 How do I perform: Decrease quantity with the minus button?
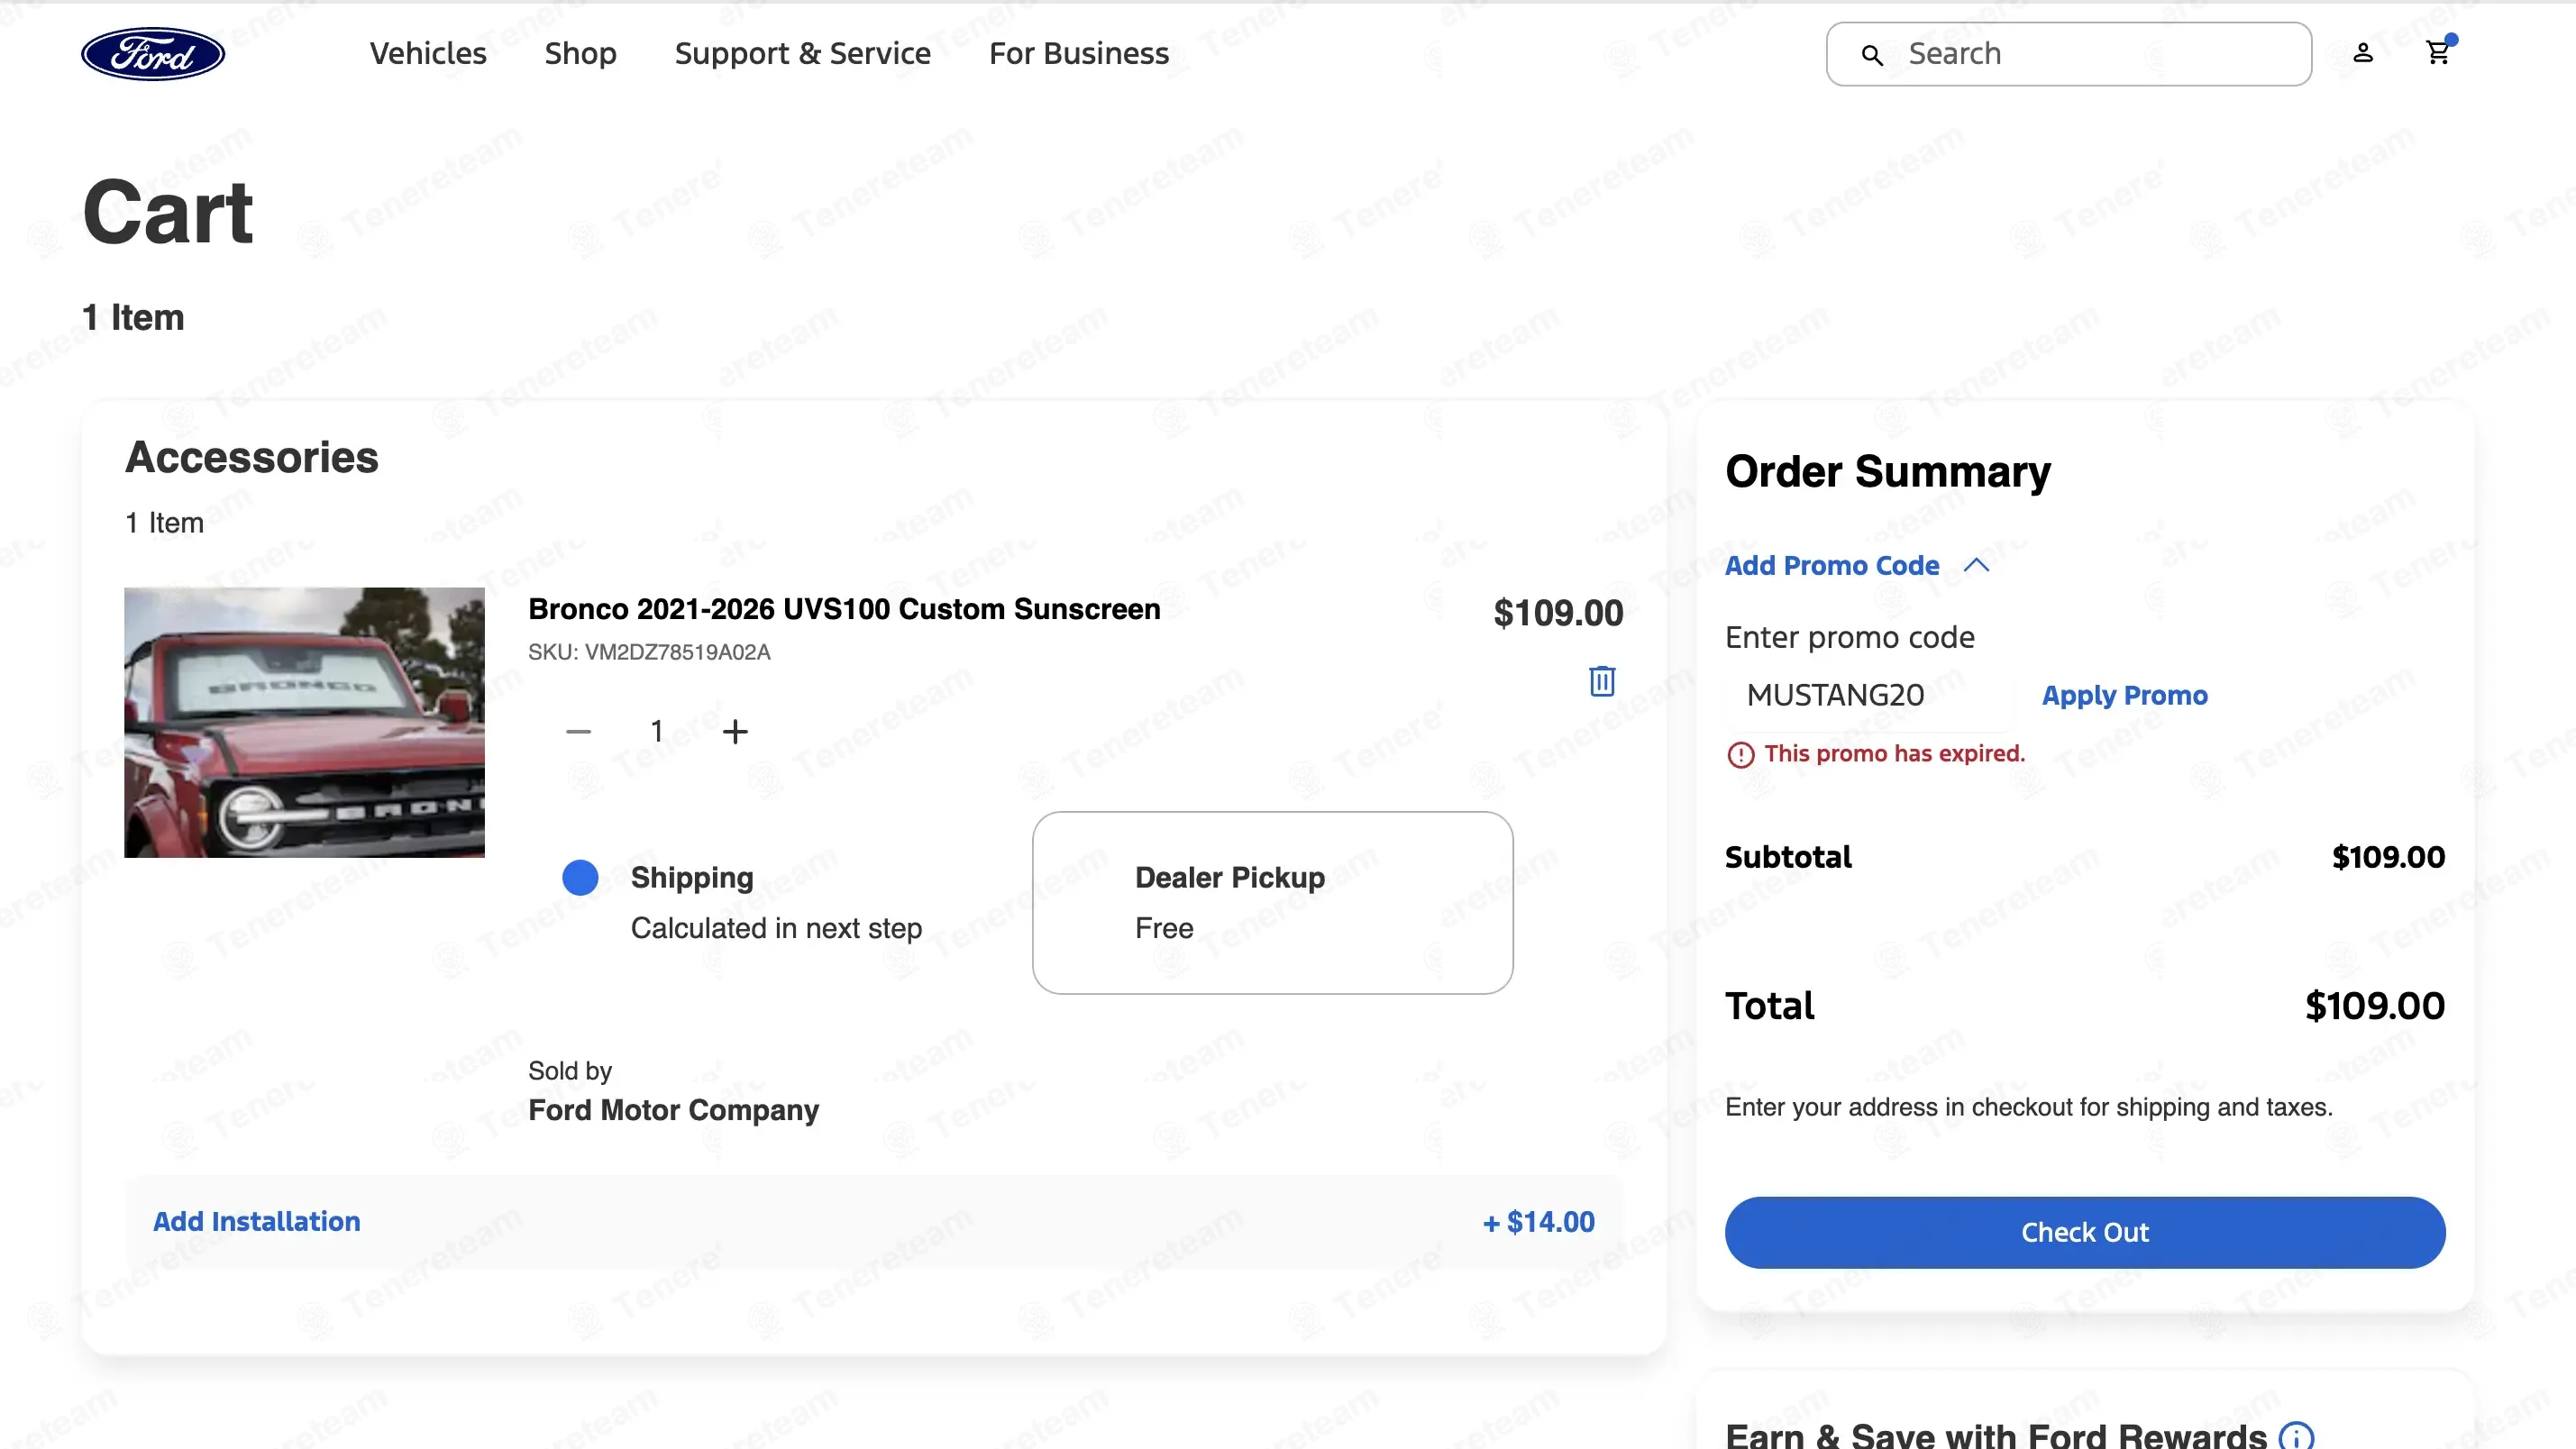[x=578, y=731]
